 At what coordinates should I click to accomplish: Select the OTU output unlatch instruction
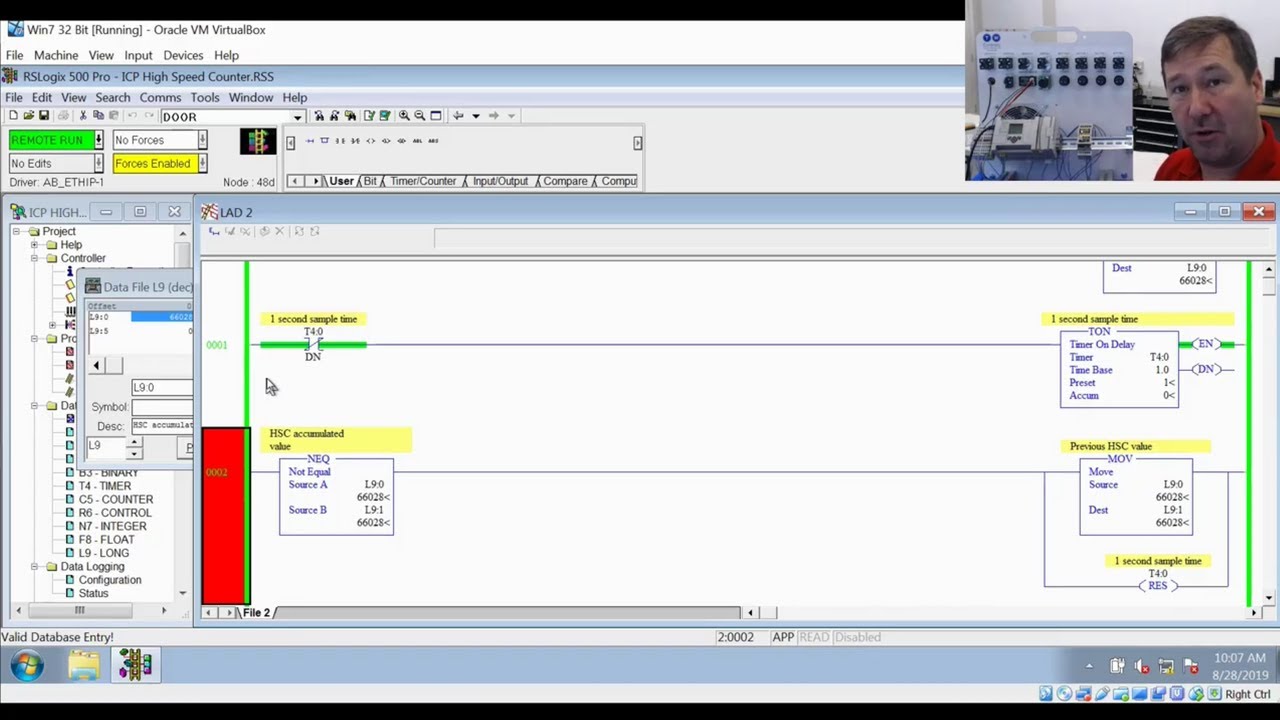point(402,141)
